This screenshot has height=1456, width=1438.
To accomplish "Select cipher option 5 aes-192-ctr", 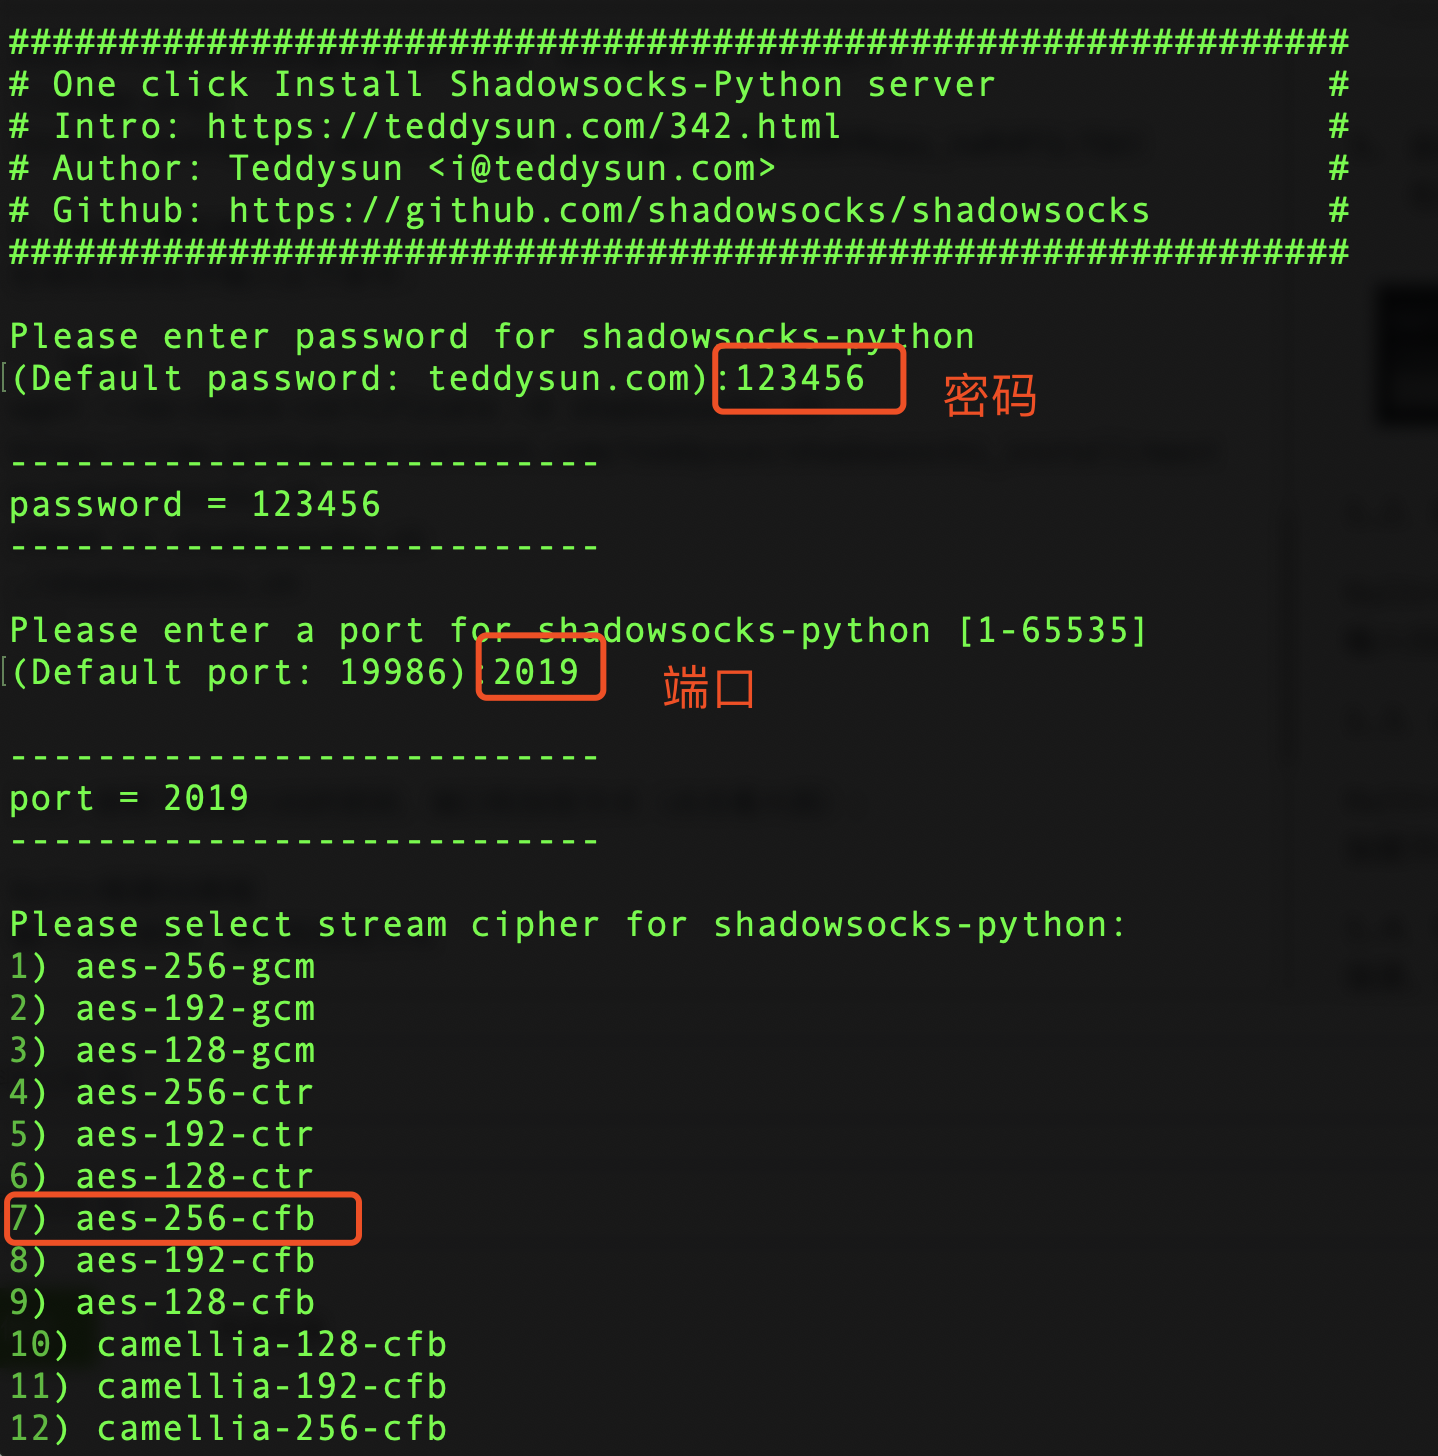I will (162, 1135).
